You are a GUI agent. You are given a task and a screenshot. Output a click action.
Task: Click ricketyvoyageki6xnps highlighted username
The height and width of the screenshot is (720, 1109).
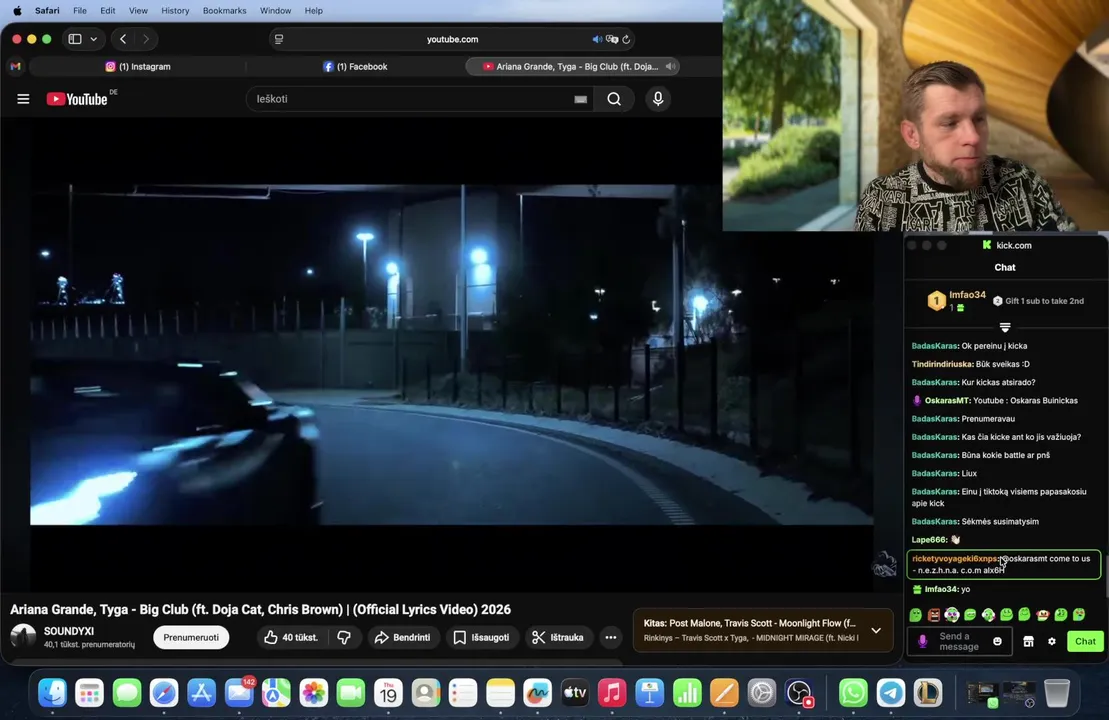954,559
